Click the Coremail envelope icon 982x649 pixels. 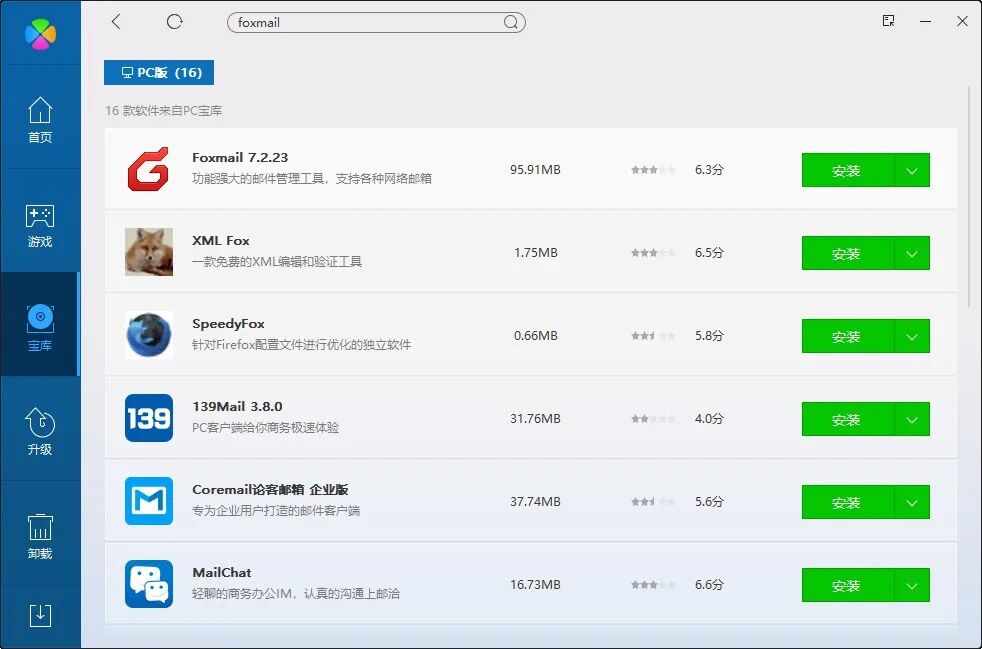coord(148,501)
